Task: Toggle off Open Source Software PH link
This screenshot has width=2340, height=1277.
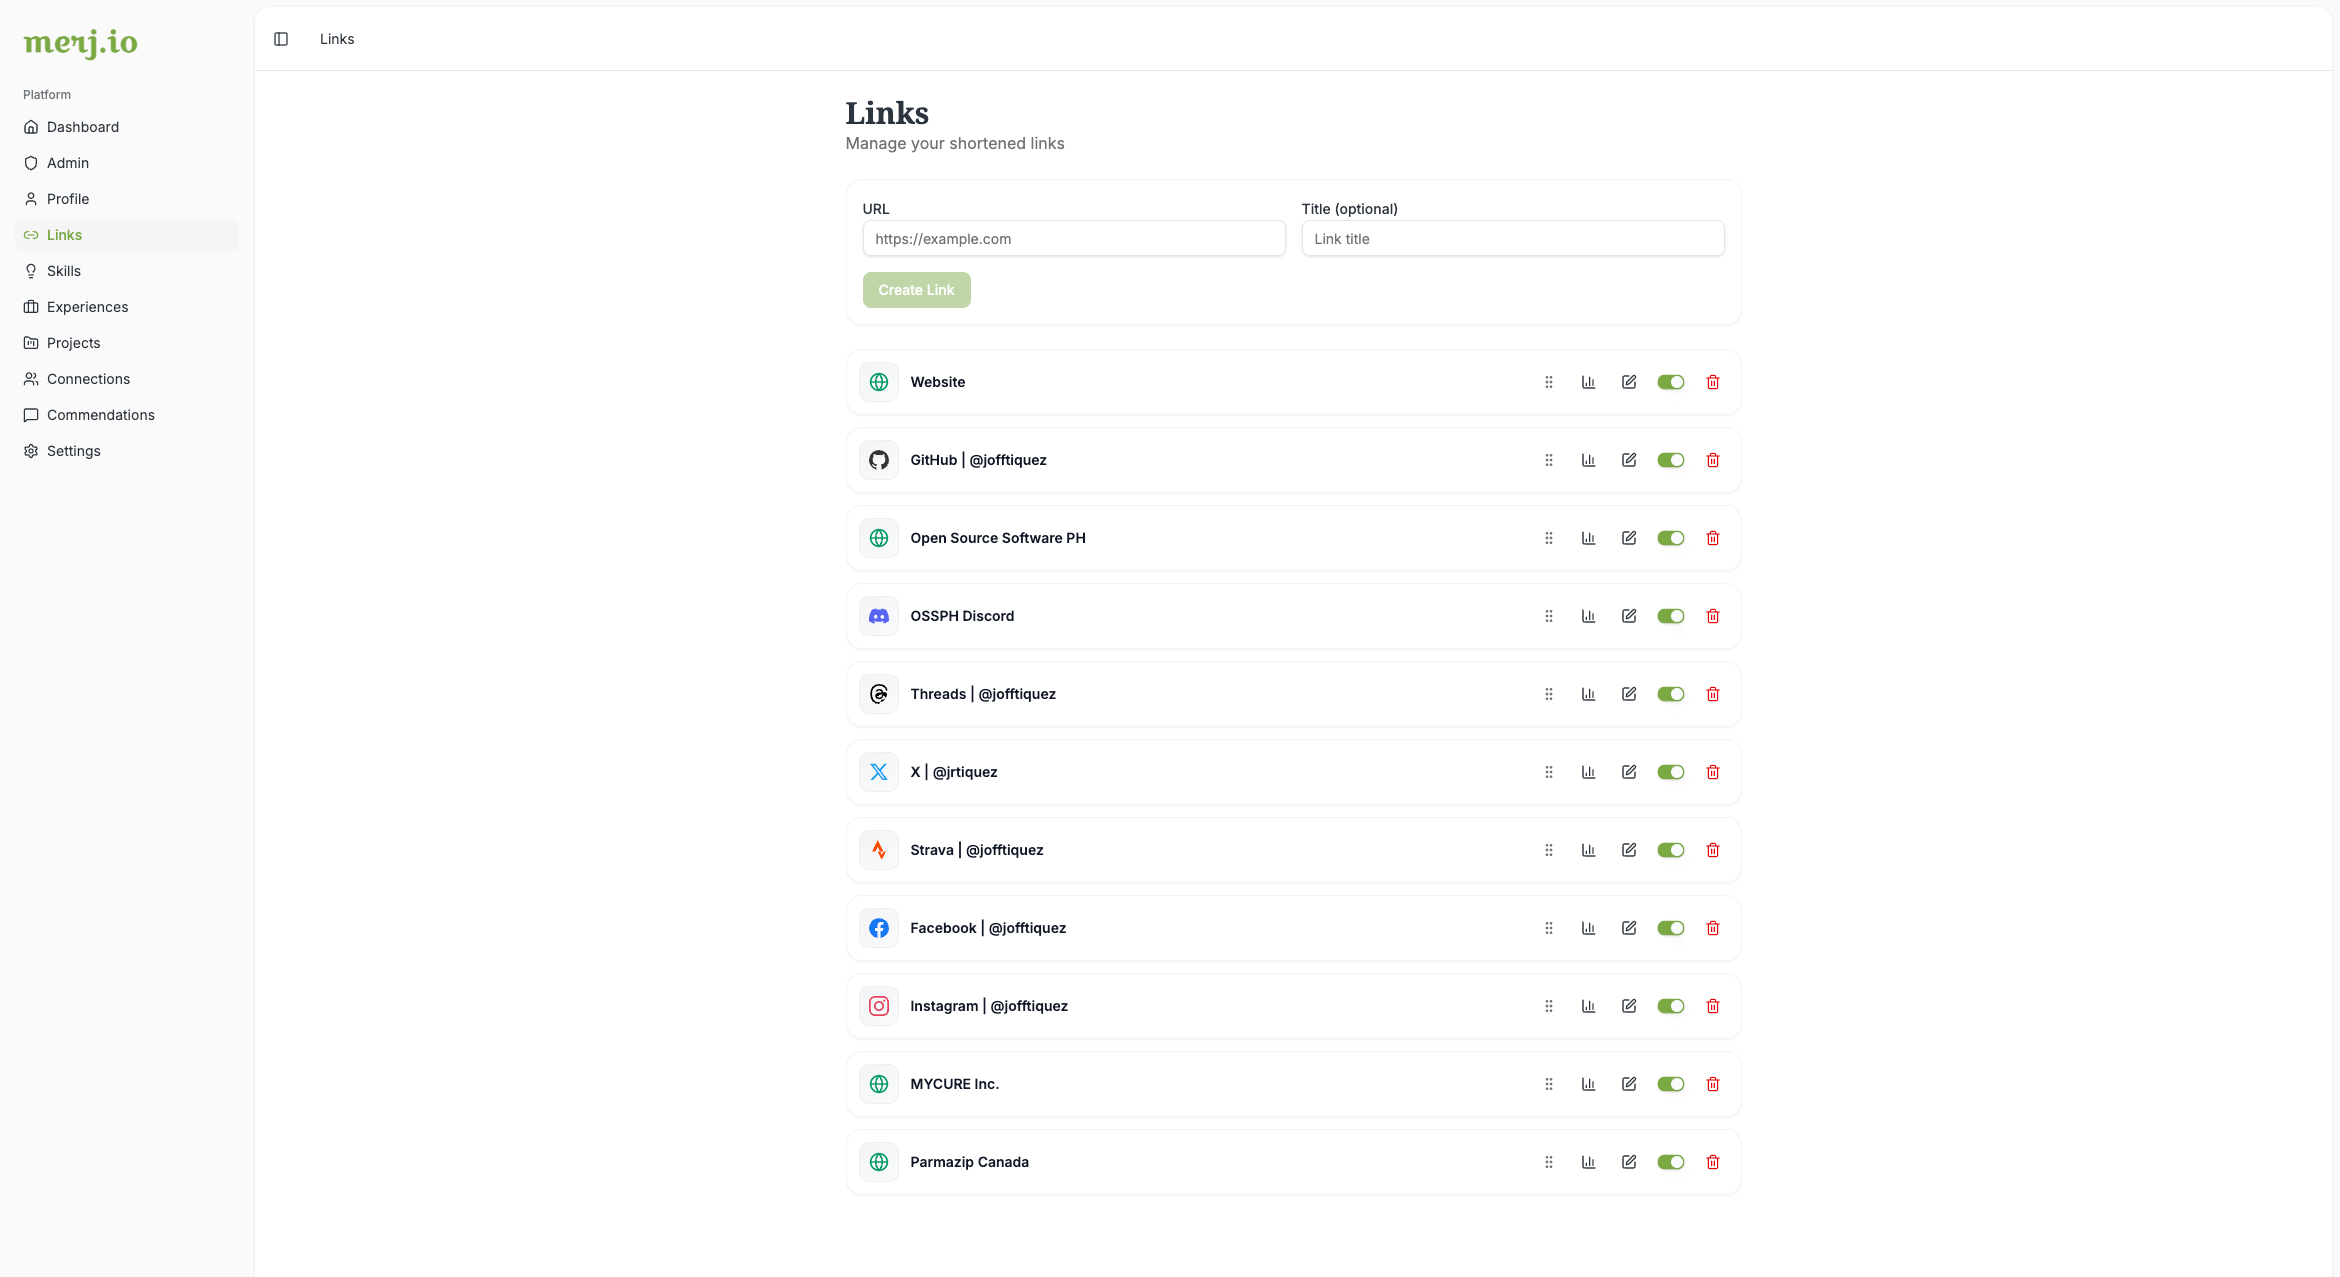Action: pos(1671,538)
